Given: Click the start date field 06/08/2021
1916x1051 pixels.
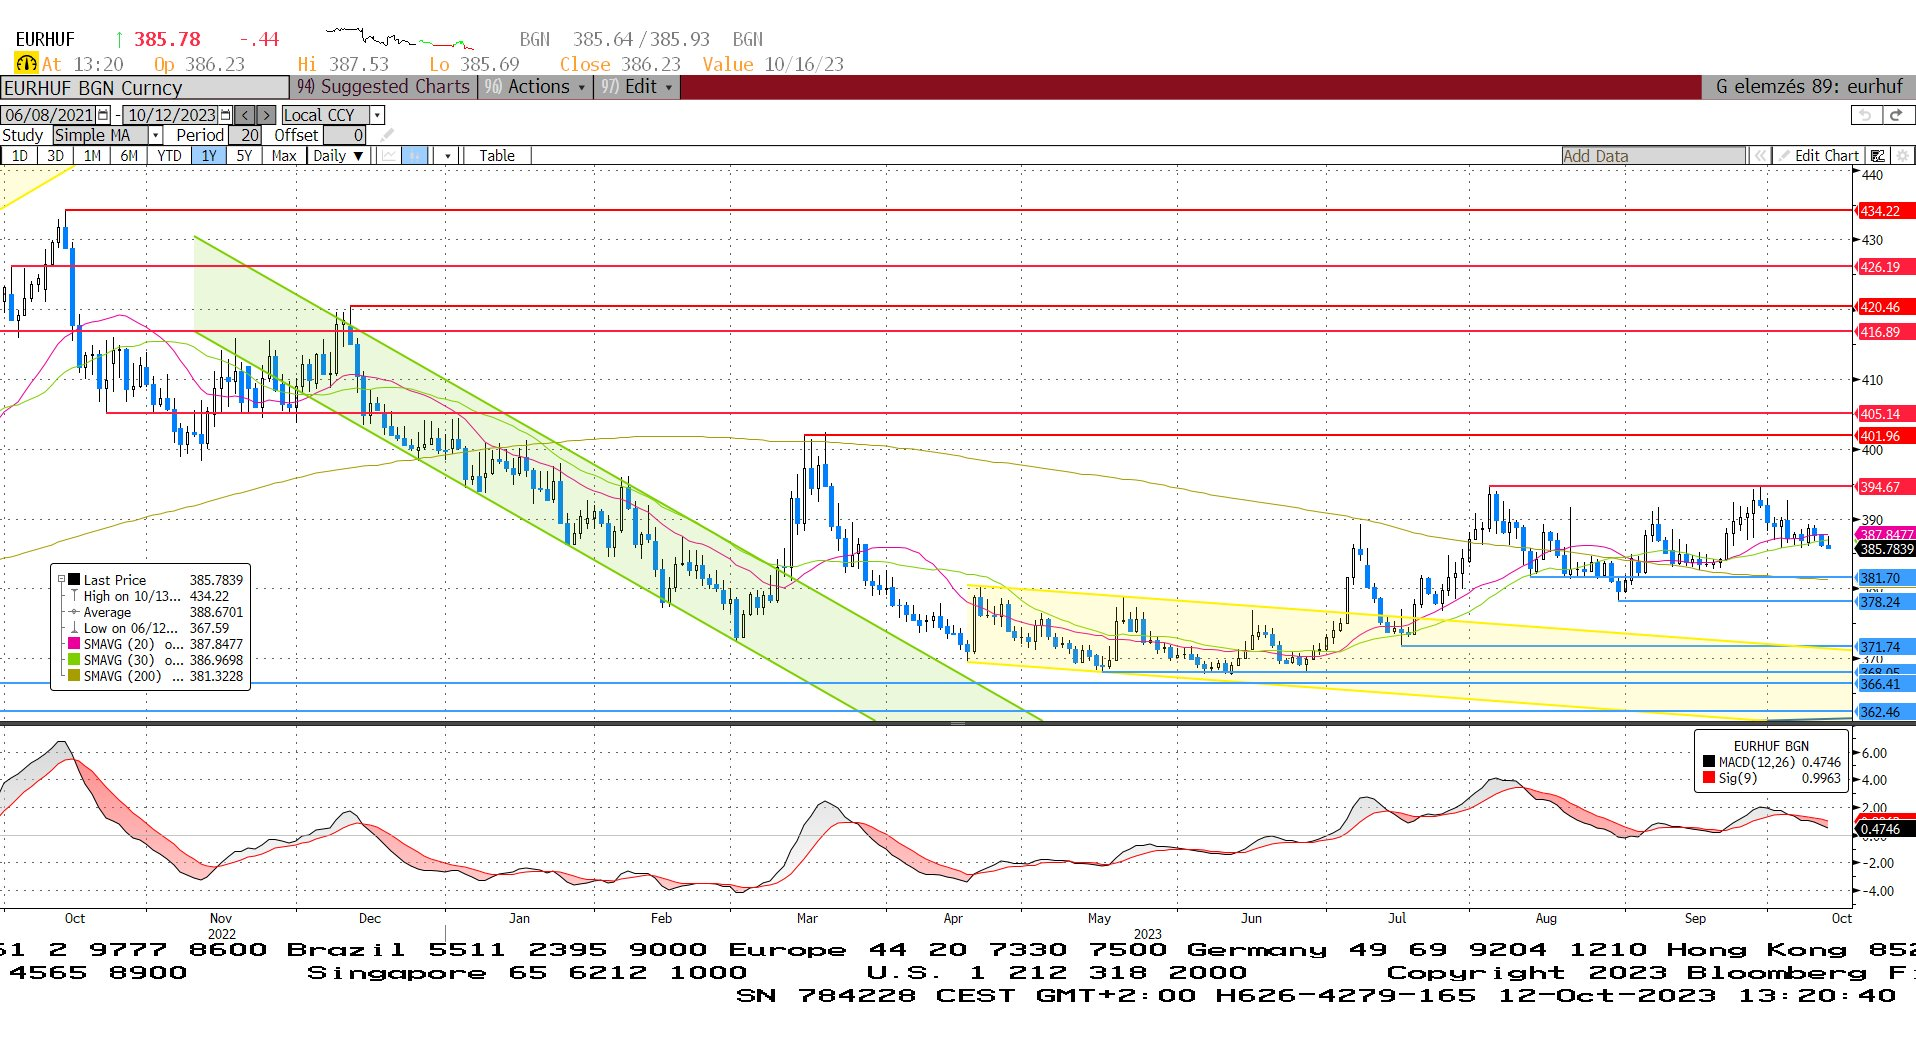Looking at the screenshot, I should click(49, 115).
